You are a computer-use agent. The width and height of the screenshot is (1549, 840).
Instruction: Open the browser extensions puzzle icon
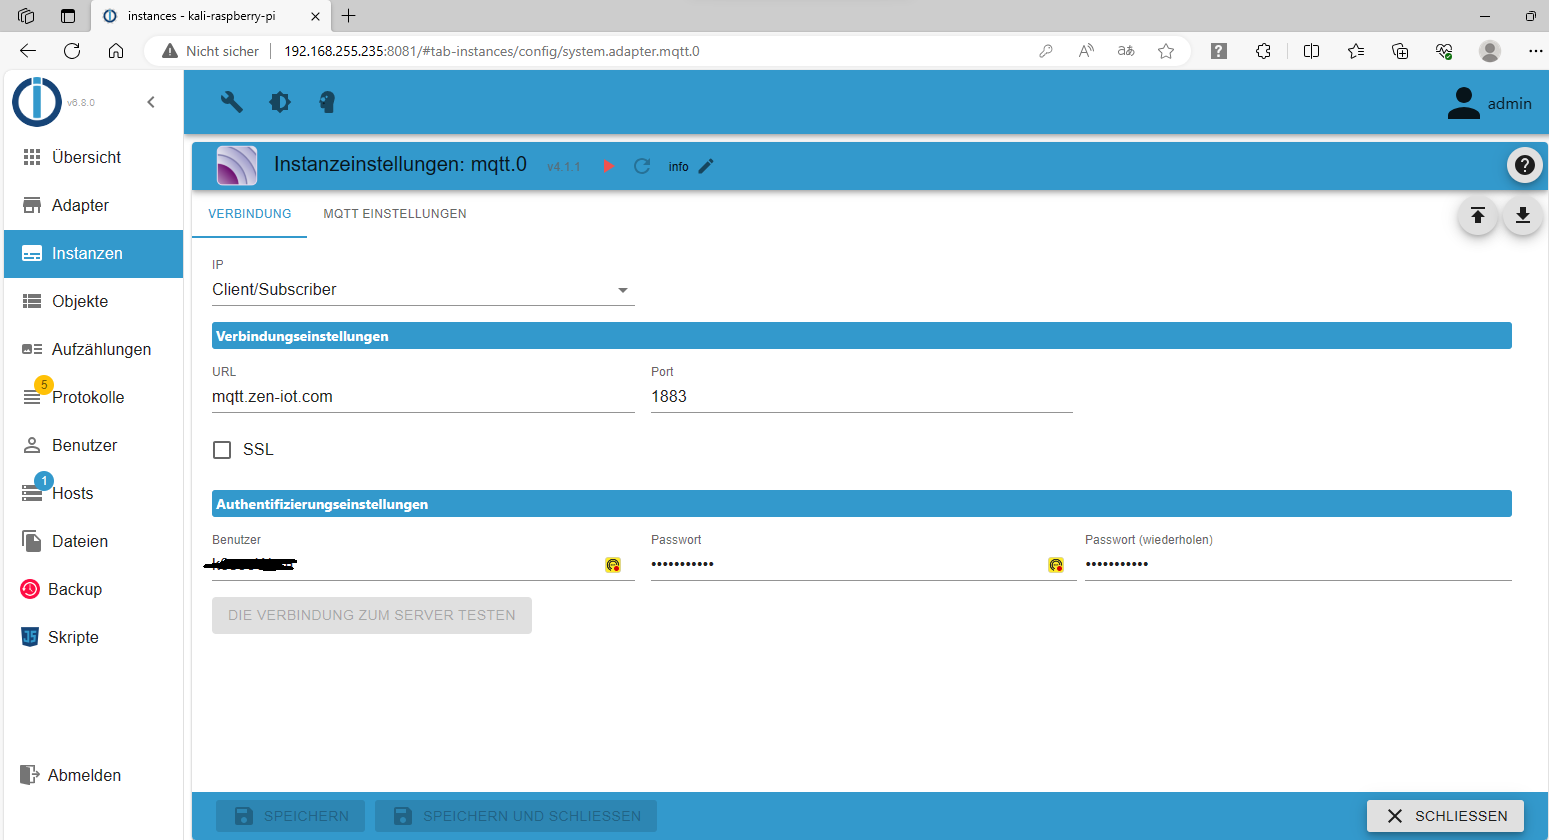1264,51
